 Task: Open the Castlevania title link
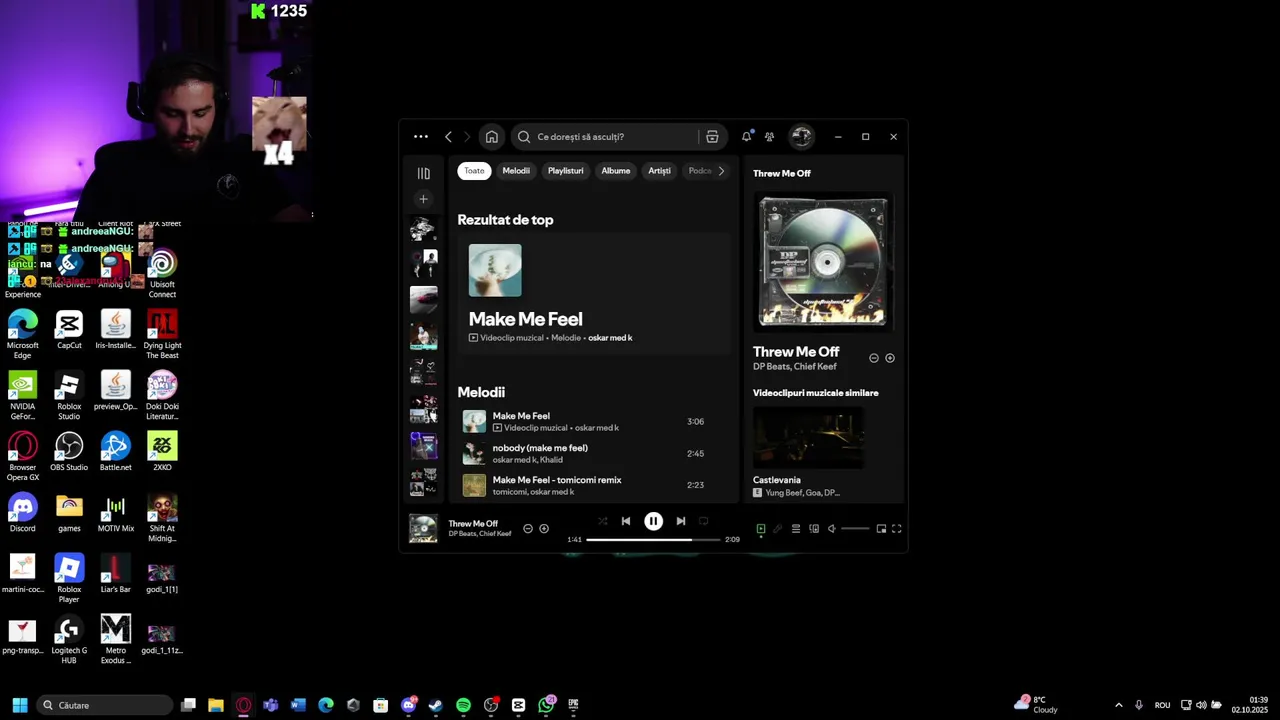click(777, 480)
